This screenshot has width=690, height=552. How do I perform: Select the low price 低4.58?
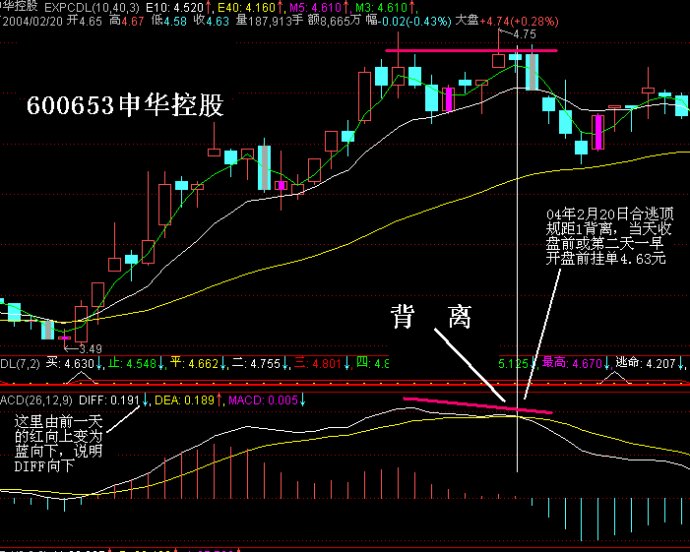169,21
